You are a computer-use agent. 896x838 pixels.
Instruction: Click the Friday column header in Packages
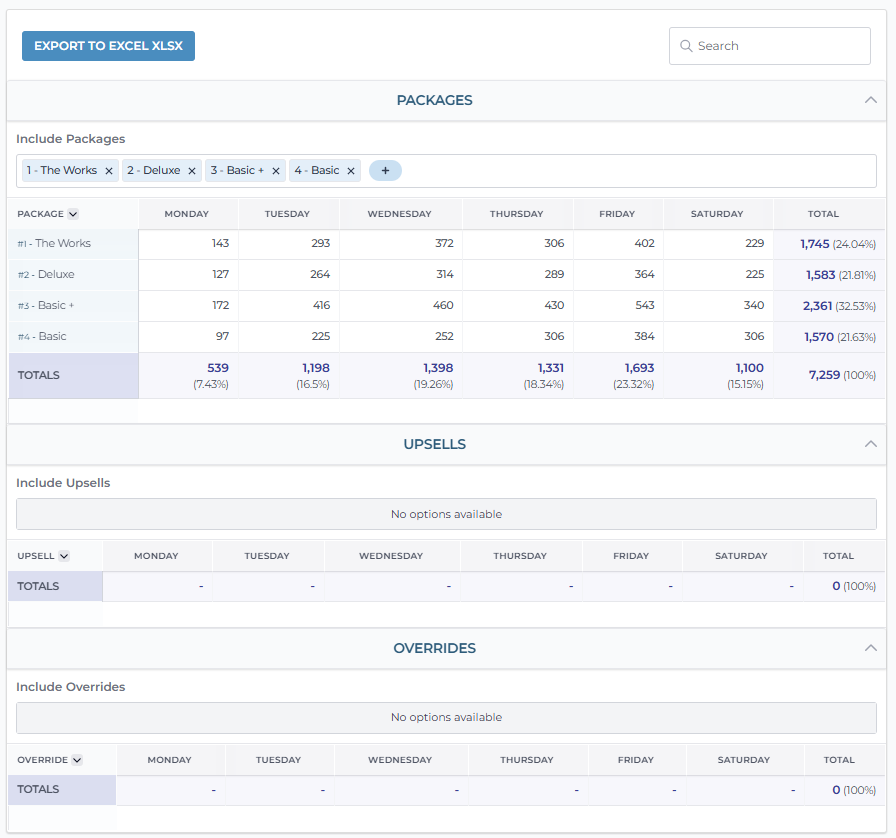(617, 214)
